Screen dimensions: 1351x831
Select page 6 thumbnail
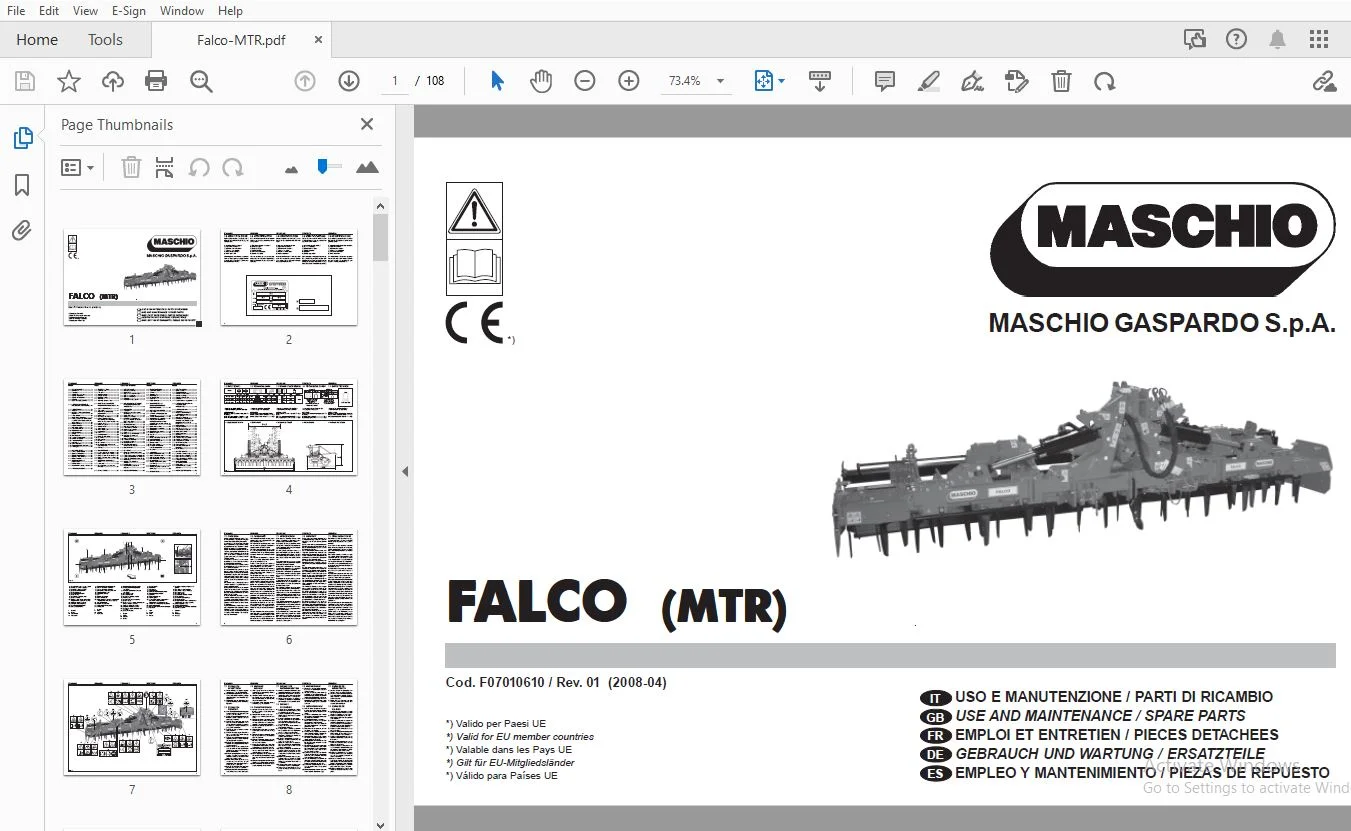coord(289,578)
